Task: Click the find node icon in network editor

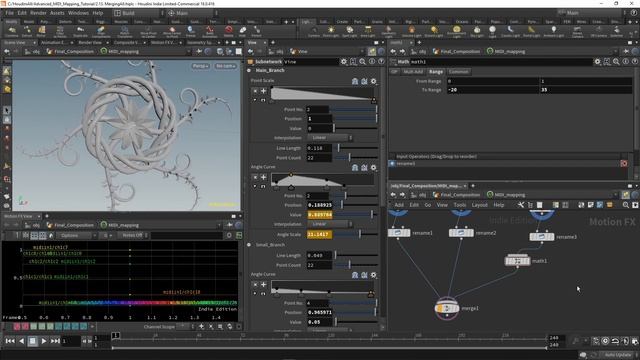Action: (x=626, y=205)
